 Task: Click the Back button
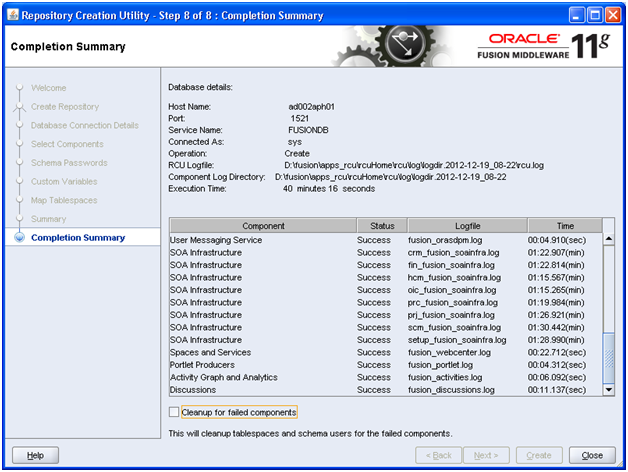(x=439, y=455)
